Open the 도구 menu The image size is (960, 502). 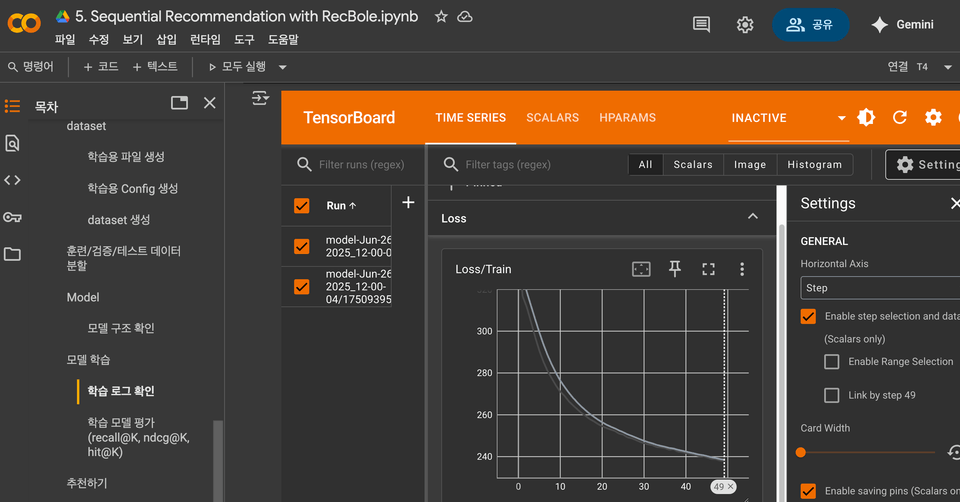244,40
